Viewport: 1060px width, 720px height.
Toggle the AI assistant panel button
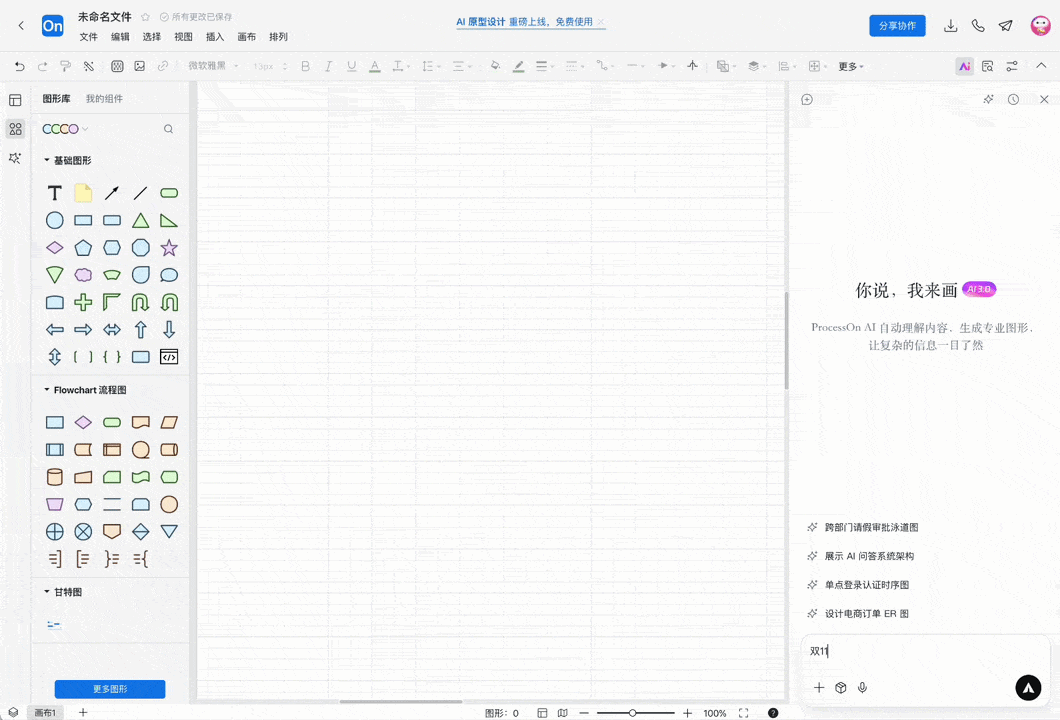pyautogui.click(x=965, y=66)
